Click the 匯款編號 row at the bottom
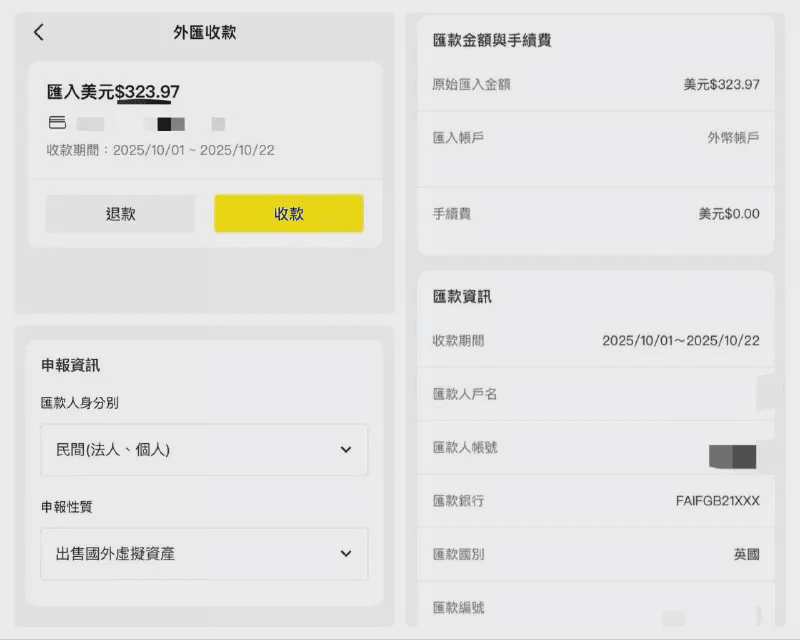This screenshot has height=640, width=800. (x=596, y=606)
